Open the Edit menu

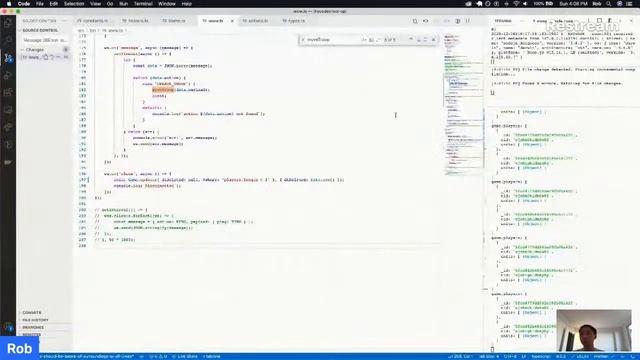point(53,4)
